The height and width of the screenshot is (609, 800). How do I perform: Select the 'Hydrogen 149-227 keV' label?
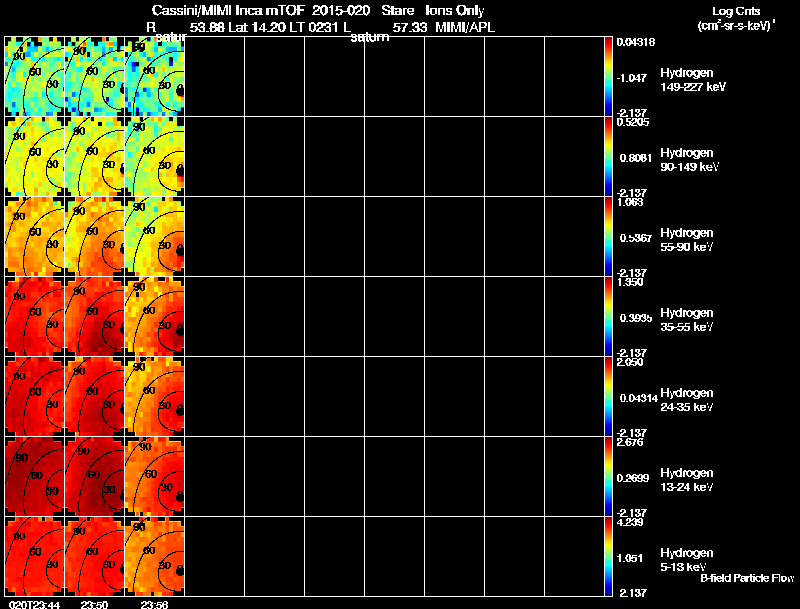(693, 80)
